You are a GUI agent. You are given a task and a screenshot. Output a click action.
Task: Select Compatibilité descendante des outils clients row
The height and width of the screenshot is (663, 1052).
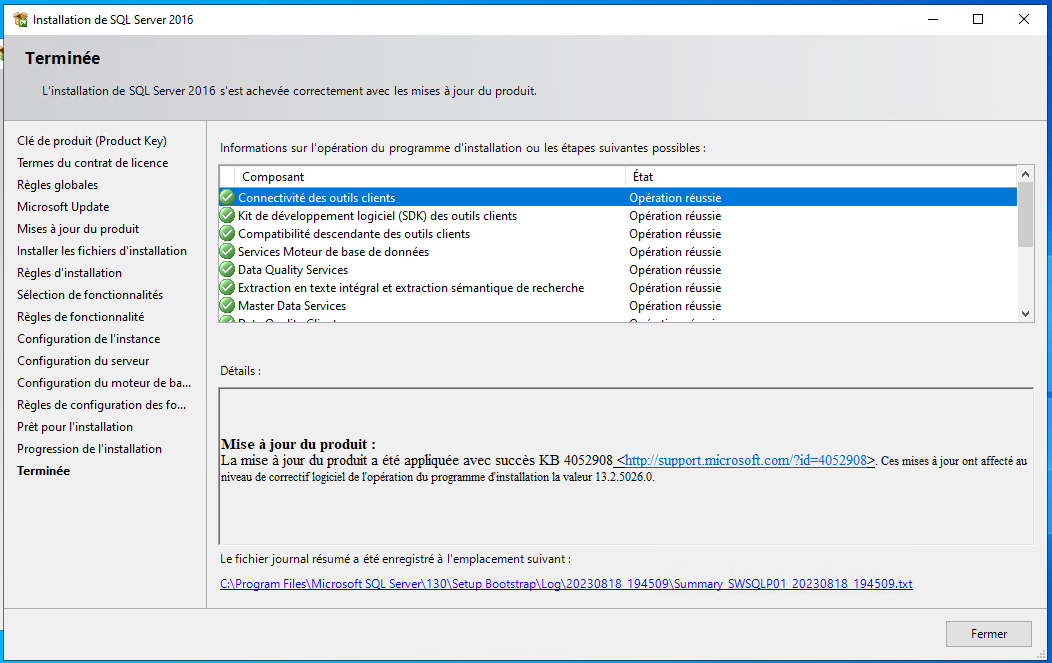[x=618, y=234]
